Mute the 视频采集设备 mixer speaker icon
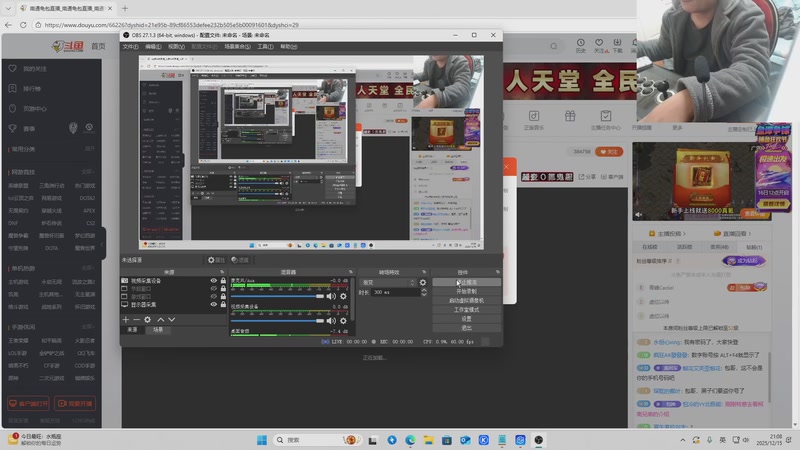 tap(331, 321)
